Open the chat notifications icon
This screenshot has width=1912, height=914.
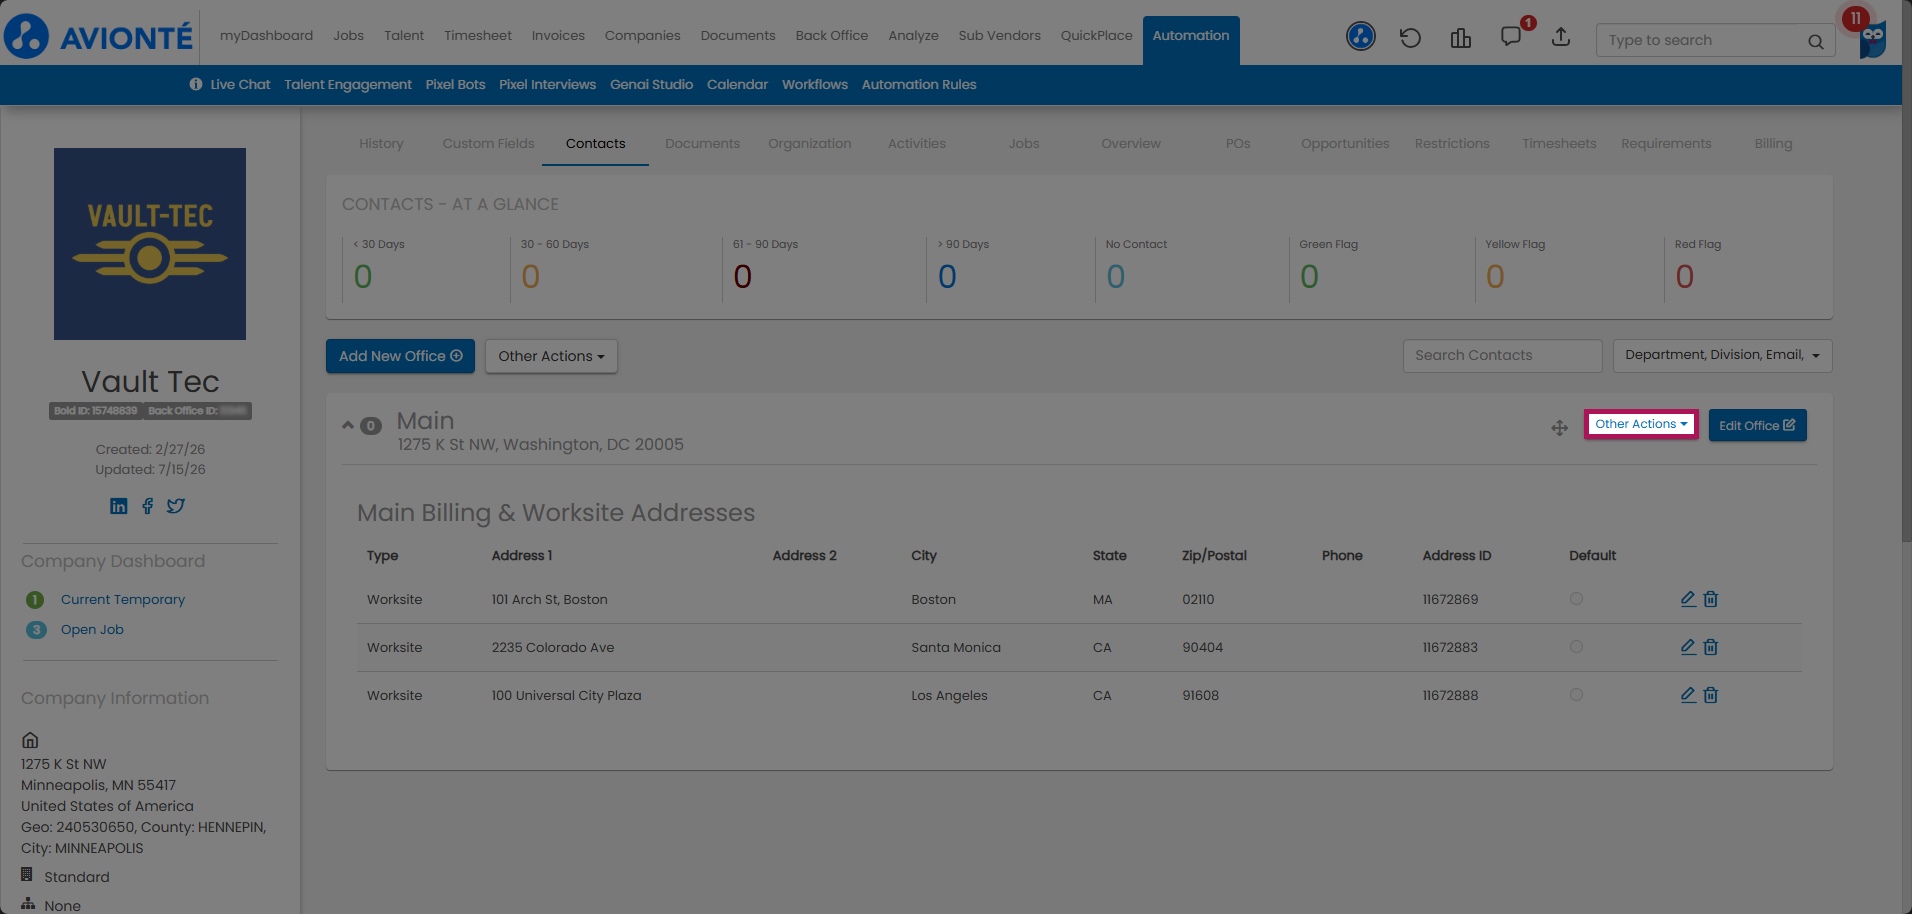pyautogui.click(x=1511, y=37)
